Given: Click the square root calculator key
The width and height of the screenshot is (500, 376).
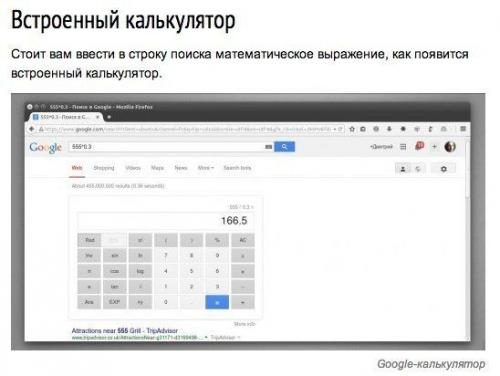Looking at the screenshot, I should pos(140,287).
